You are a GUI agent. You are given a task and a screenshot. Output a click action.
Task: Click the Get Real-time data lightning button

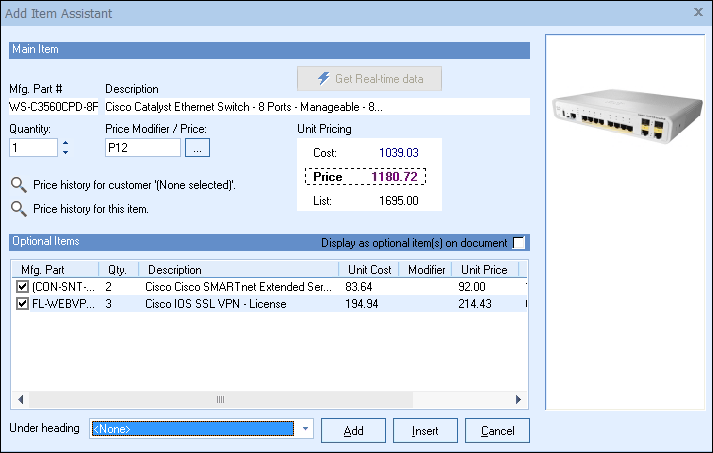[369, 79]
